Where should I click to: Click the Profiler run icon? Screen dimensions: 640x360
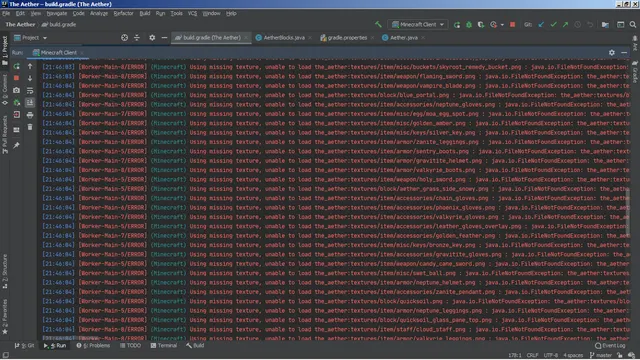[x=493, y=25]
